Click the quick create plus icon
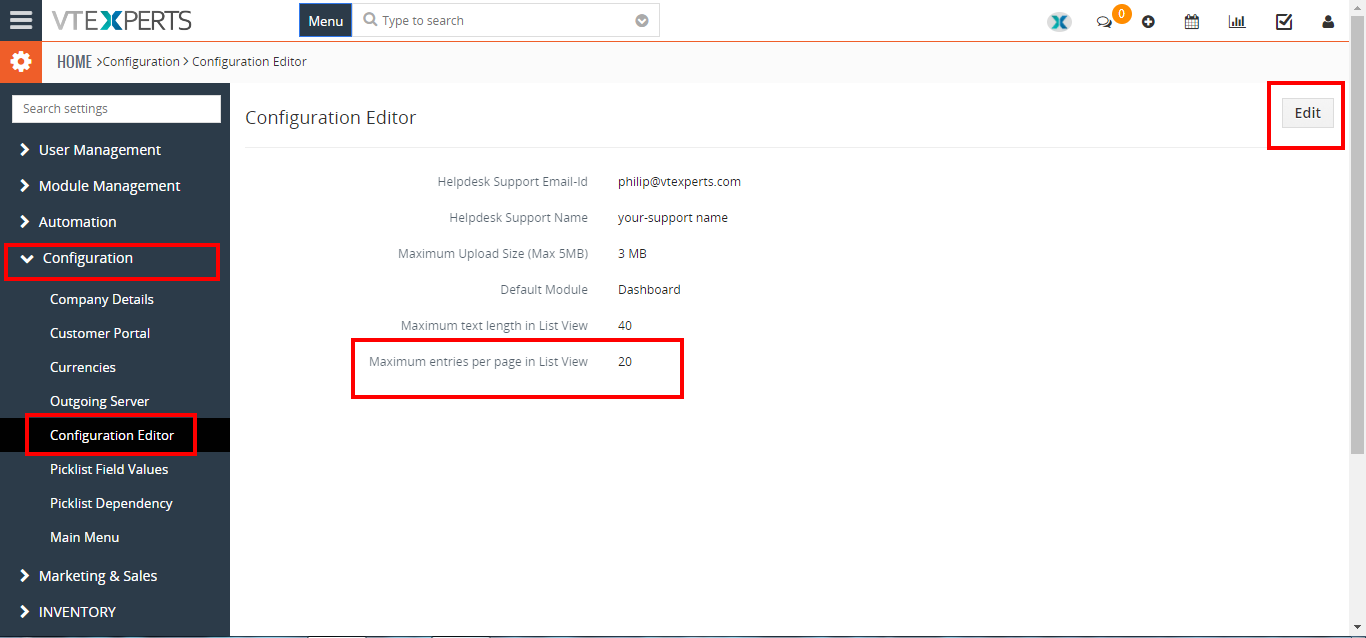Viewport: 1366px width, 638px height. pos(1148,22)
